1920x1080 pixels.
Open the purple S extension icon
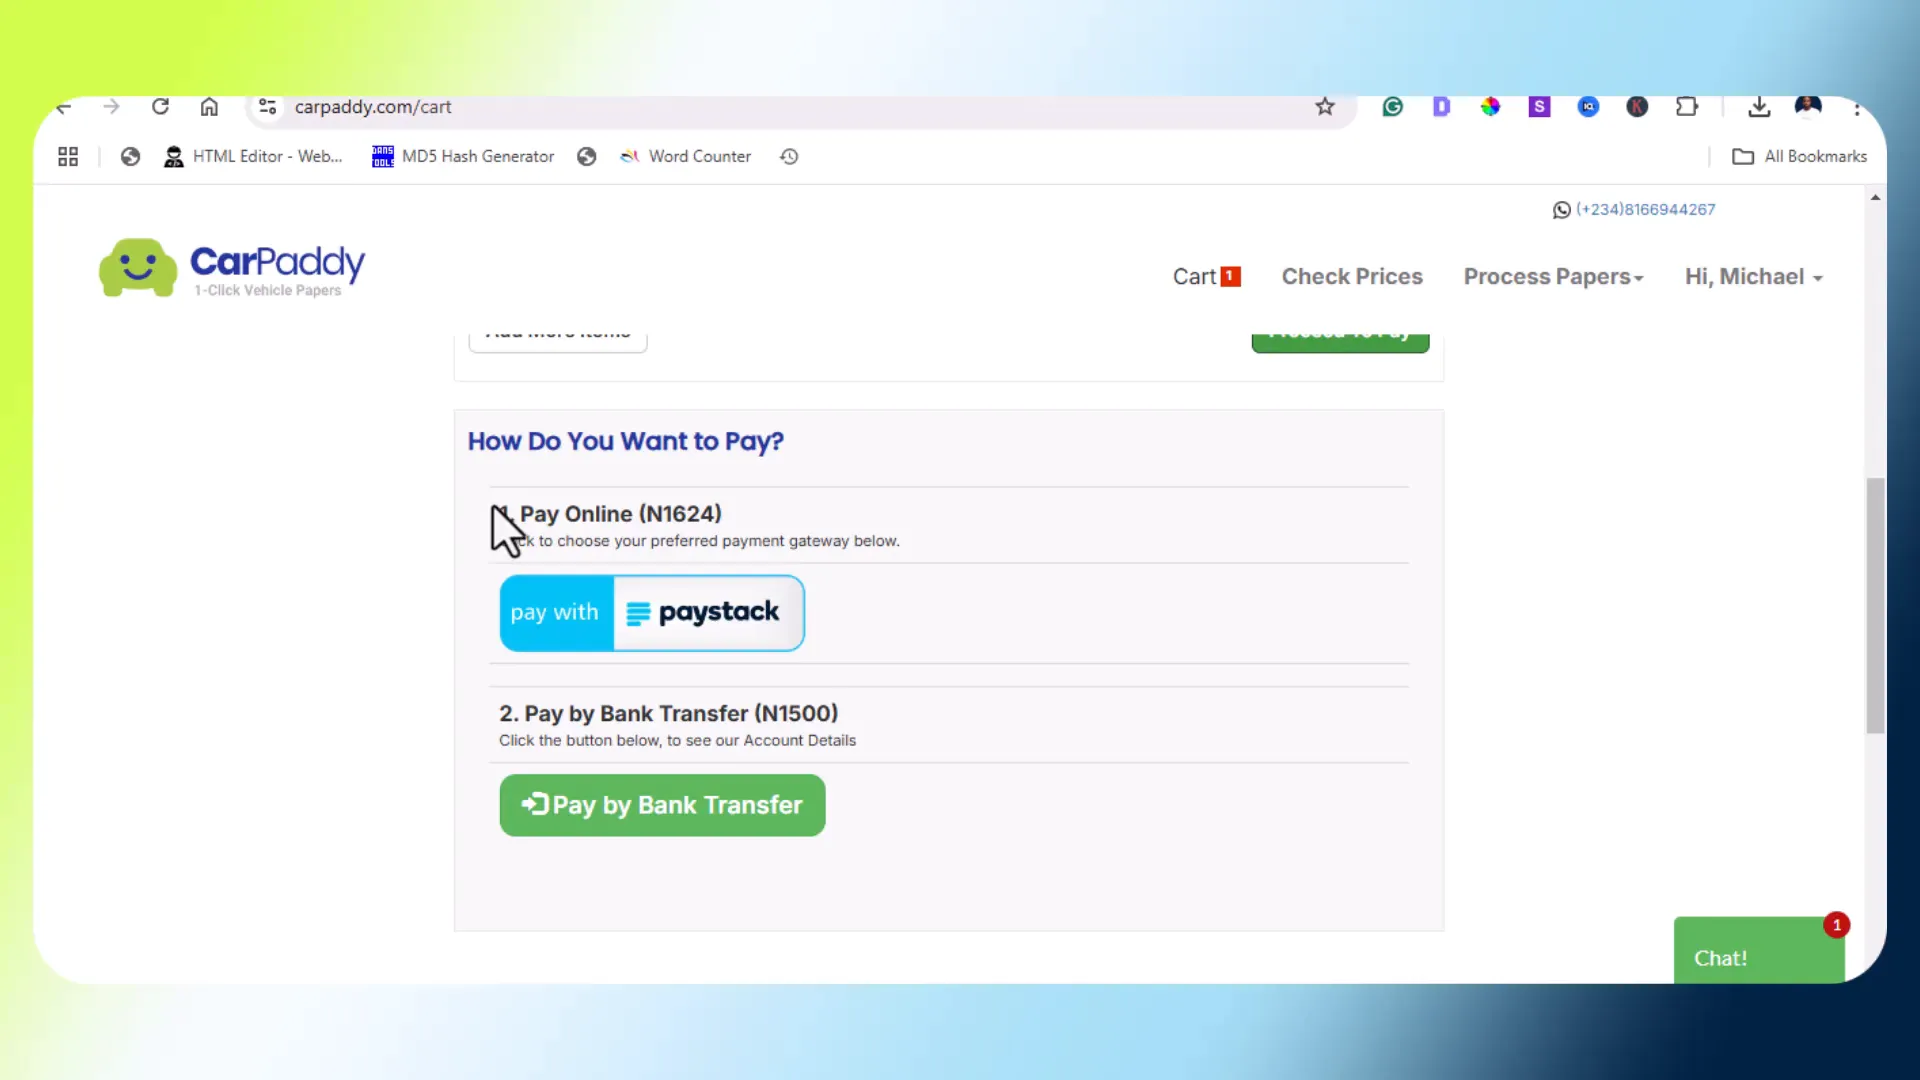click(1539, 107)
